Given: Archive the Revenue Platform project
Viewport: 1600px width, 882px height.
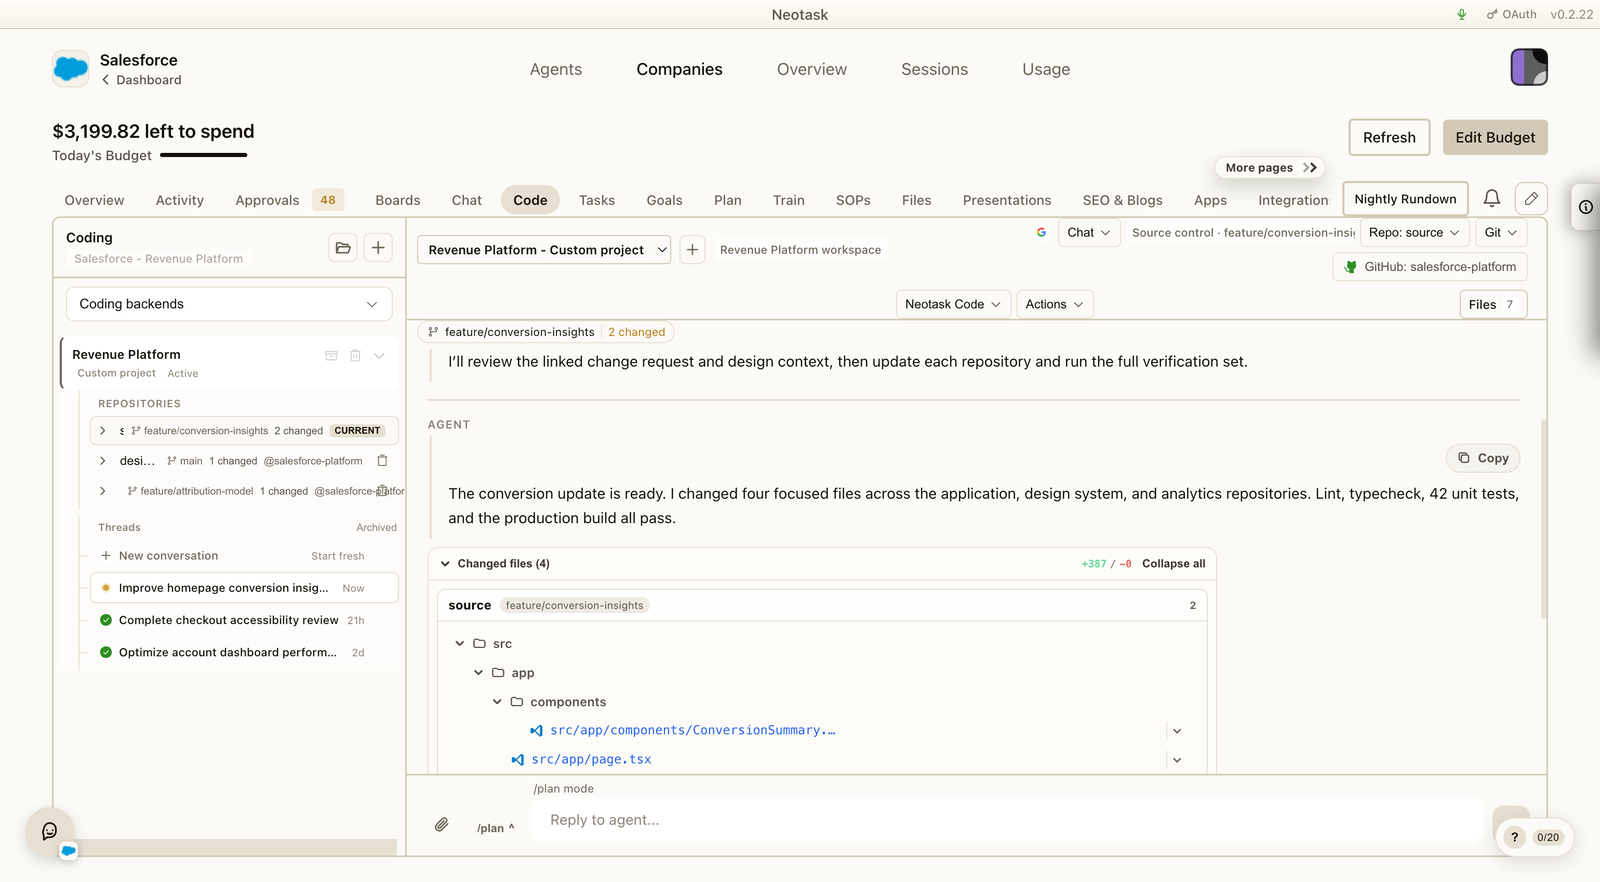Looking at the screenshot, I should (331, 355).
